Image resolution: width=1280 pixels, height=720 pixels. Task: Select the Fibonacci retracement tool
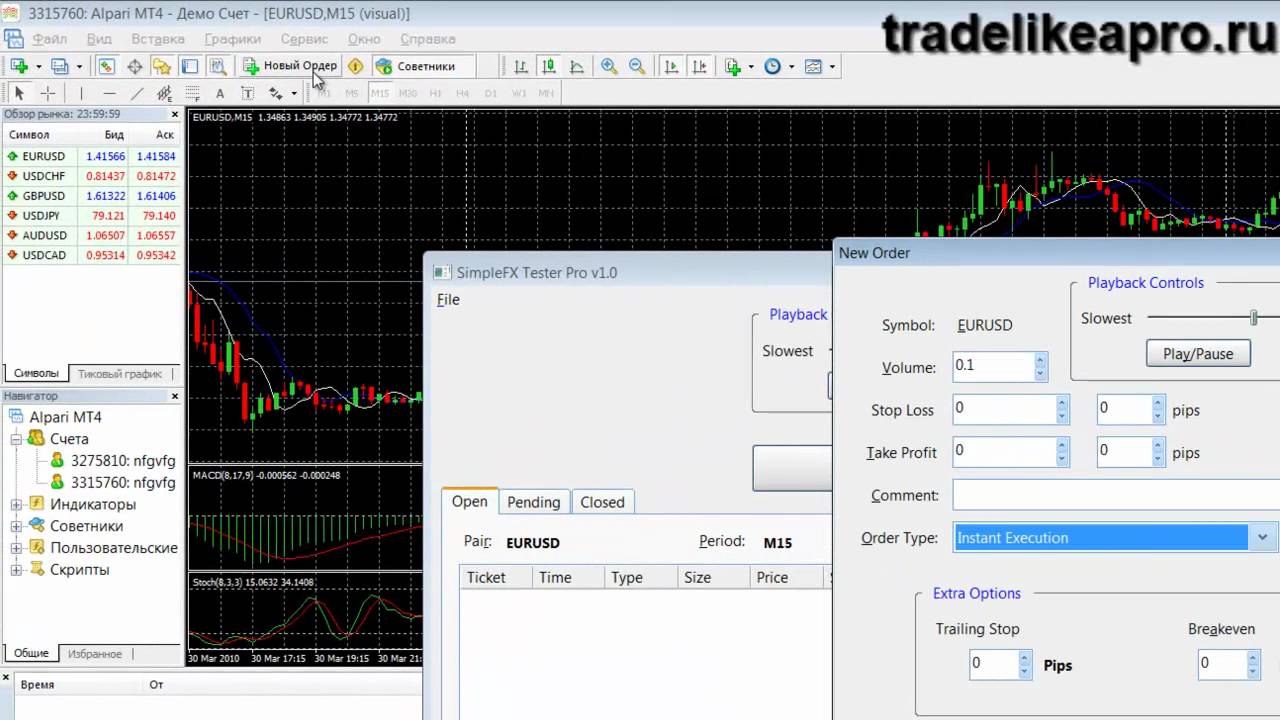[192, 93]
